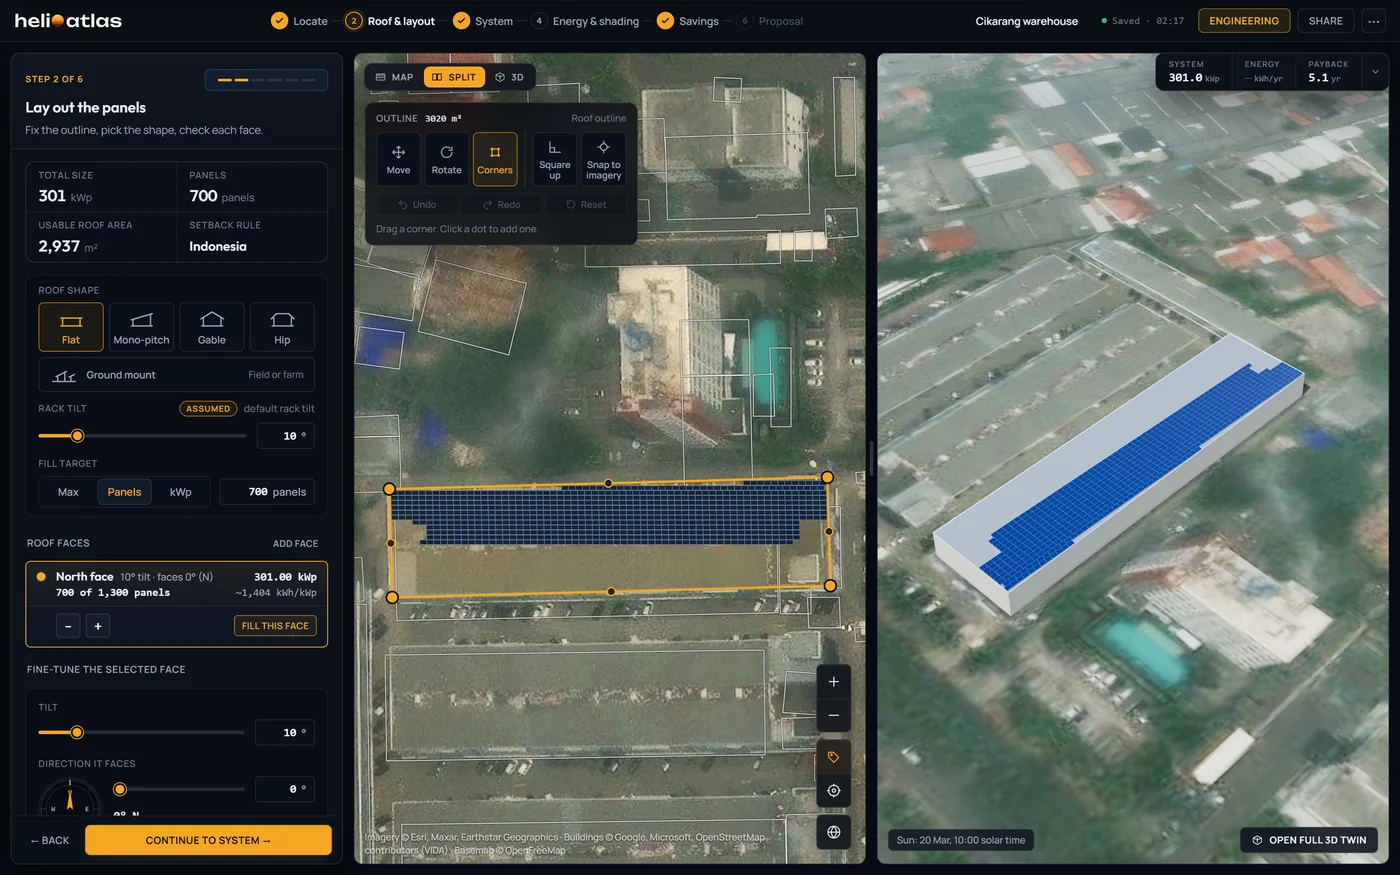The height and width of the screenshot is (875, 1400).
Task: Click Fill This Face button
Action: (x=275, y=626)
